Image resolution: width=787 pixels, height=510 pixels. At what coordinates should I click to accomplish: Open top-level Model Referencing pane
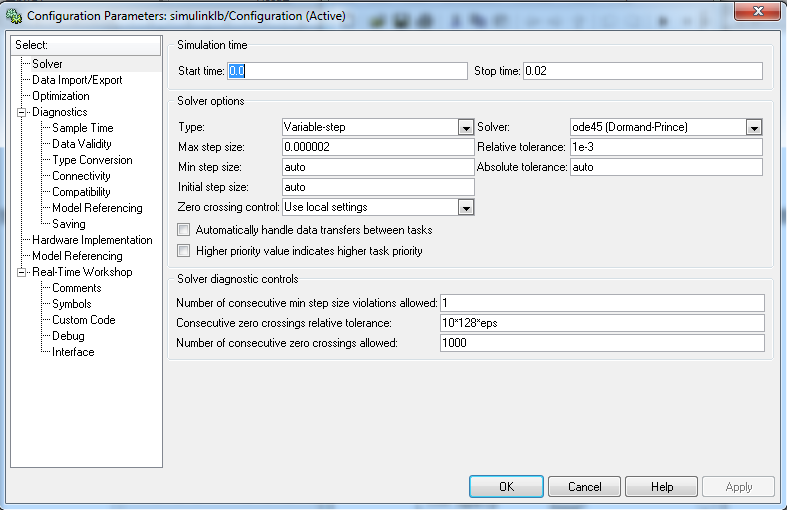coord(77,256)
